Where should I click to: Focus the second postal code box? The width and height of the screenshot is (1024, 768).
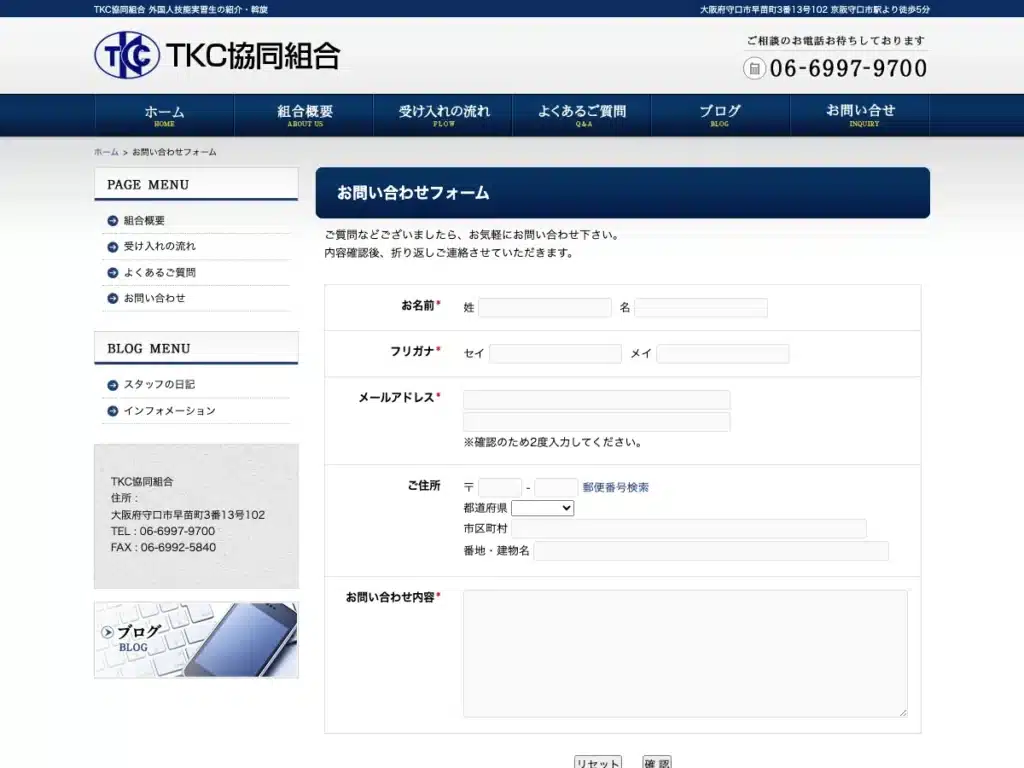(x=556, y=488)
